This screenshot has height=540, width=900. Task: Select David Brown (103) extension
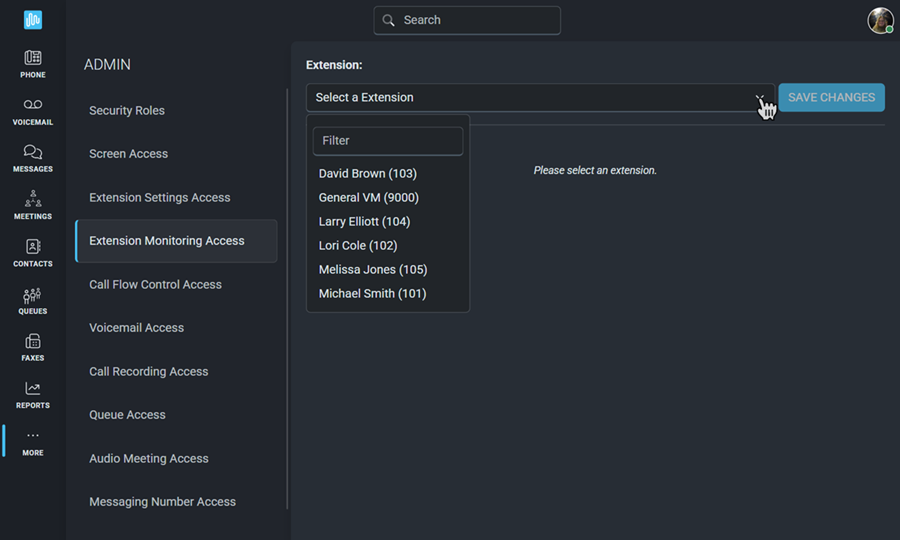click(368, 173)
